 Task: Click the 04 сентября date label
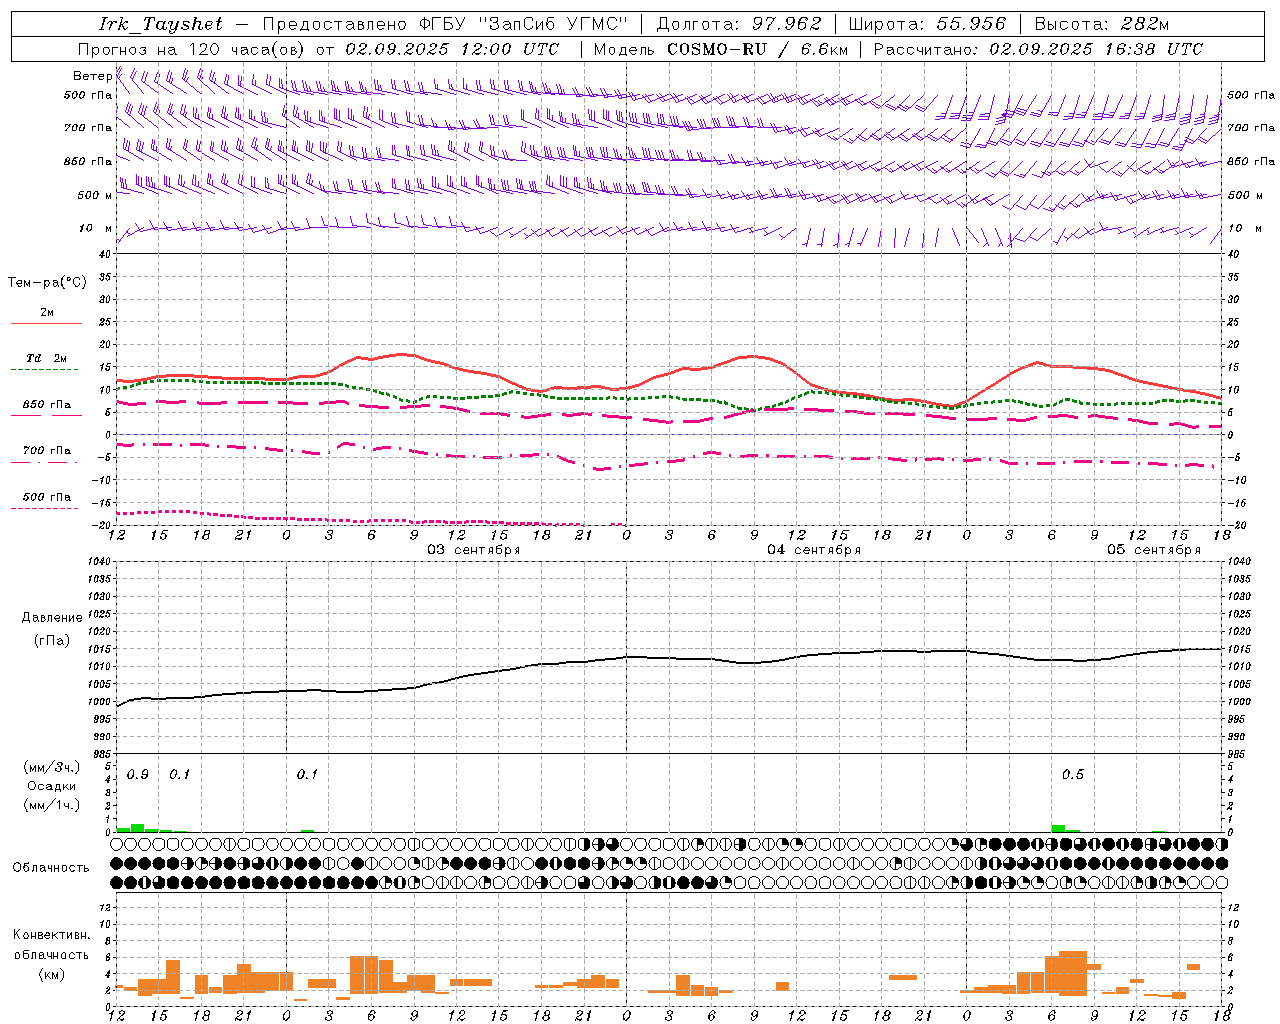pos(814,550)
